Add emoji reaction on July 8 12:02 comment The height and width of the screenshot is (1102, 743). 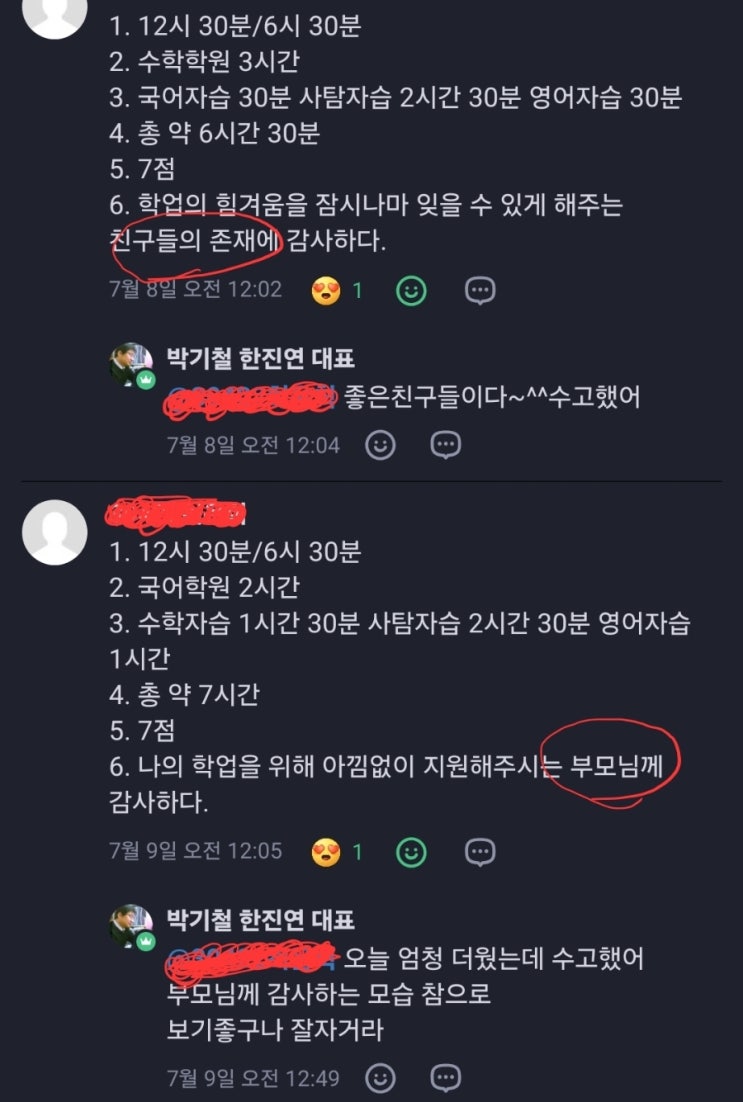point(411,290)
